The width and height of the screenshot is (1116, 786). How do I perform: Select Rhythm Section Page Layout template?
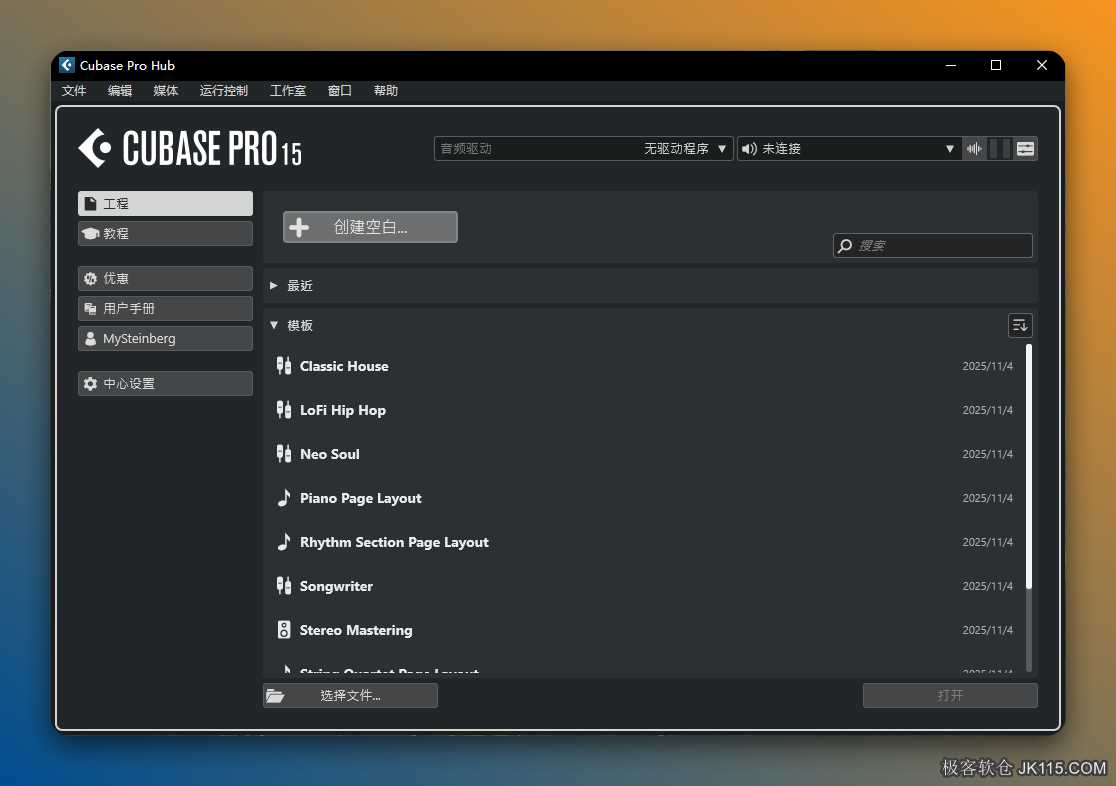[645, 543]
